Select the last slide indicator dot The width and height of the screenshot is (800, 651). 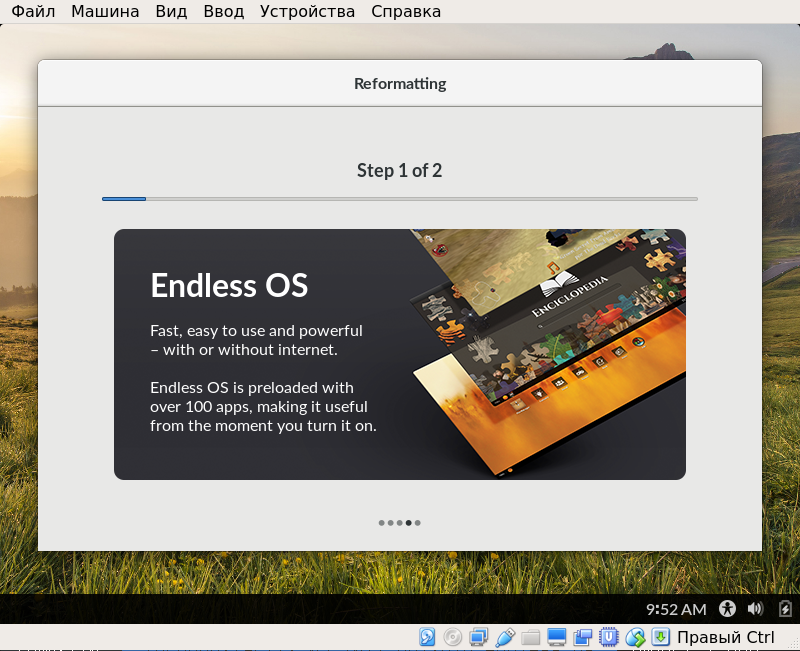pyautogui.click(x=418, y=523)
